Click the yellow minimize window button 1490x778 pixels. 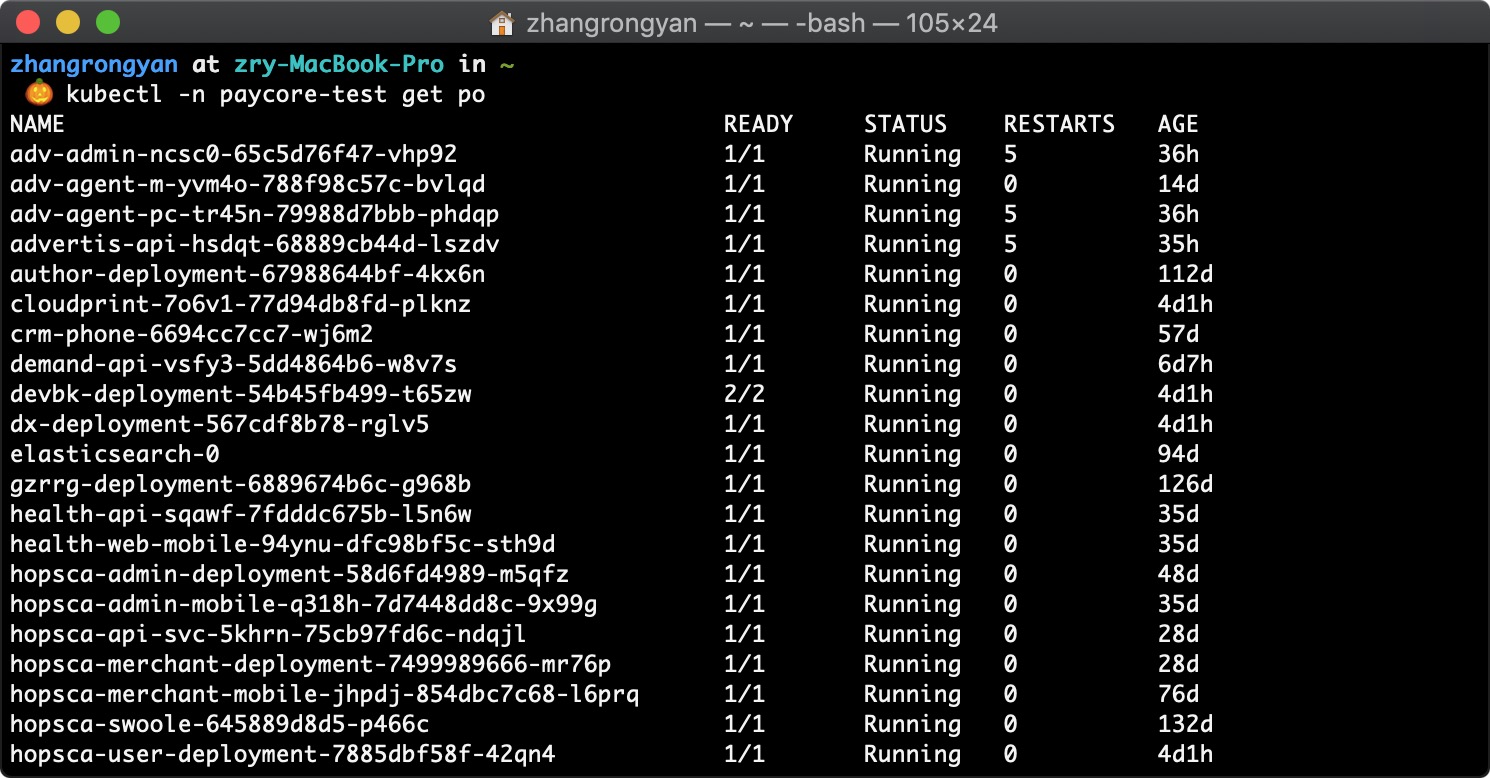coord(68,22)
